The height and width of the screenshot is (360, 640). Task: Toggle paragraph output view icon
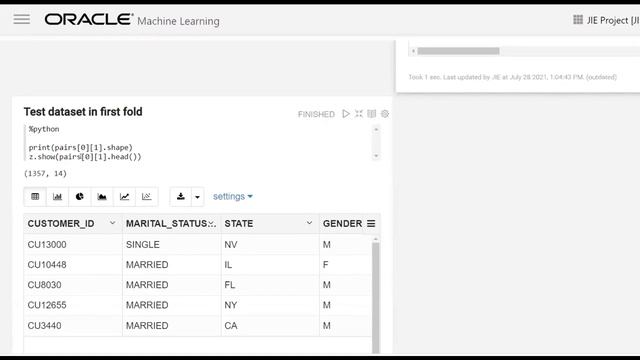[371, 114]
